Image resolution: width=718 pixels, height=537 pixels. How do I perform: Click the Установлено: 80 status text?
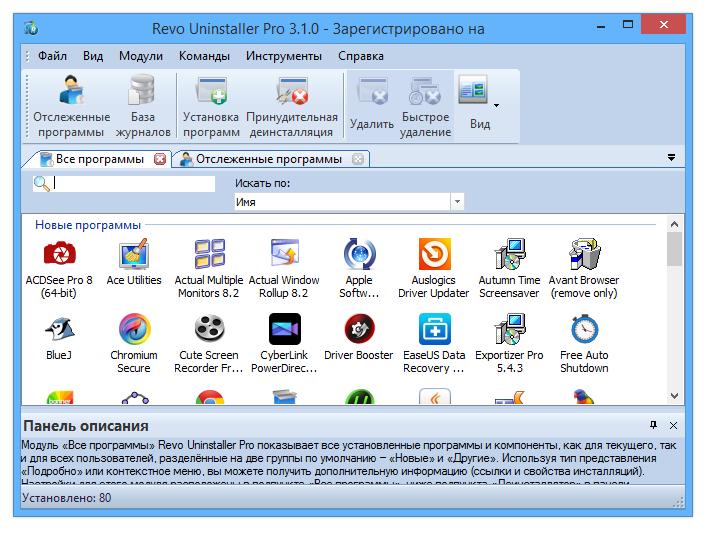coord(66,498)
